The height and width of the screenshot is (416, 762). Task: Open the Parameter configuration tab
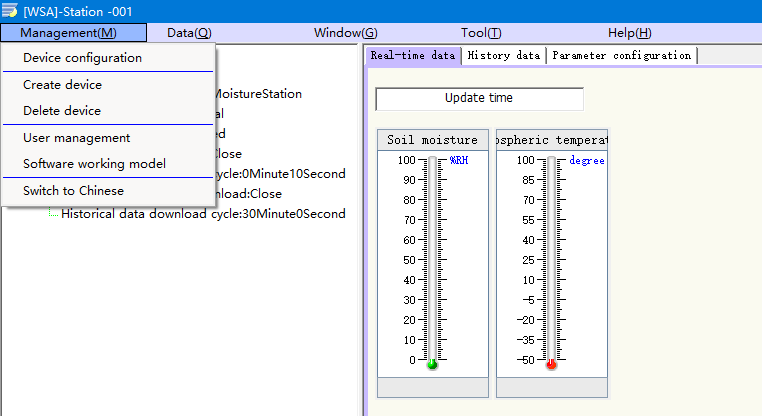621,56
